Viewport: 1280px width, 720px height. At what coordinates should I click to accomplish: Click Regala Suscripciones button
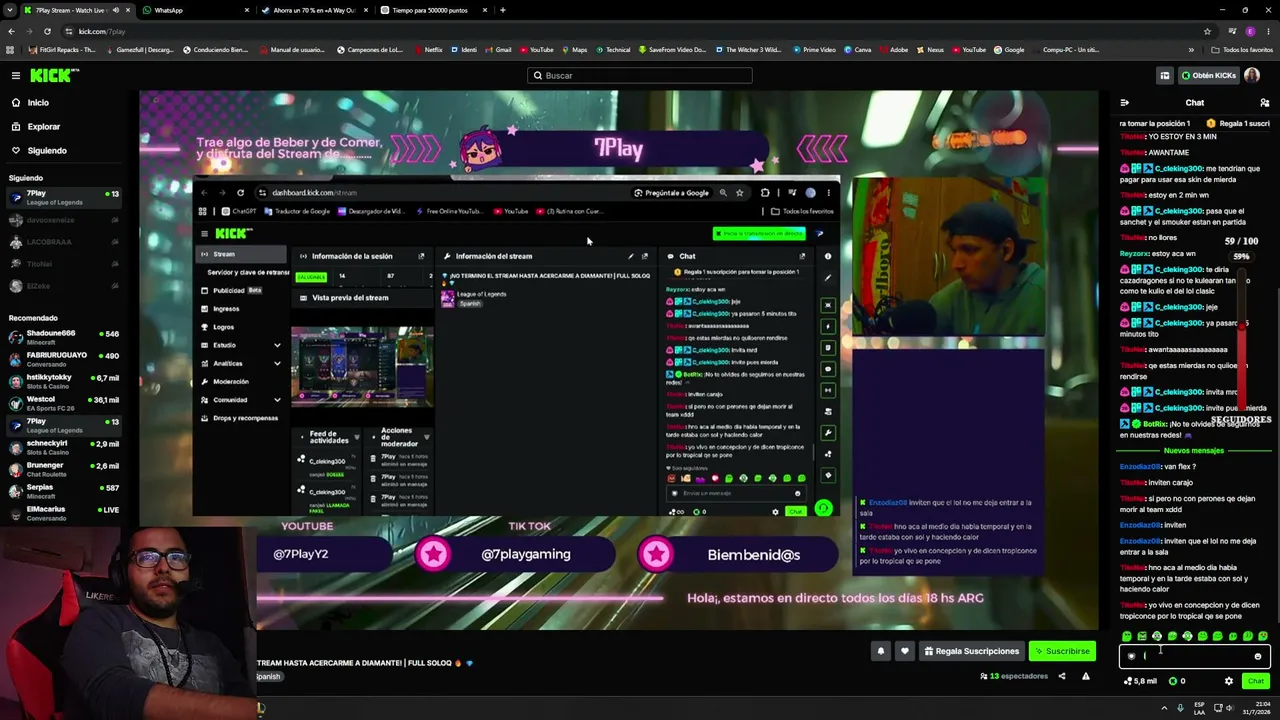pyautogui.click(x=971, y=651)
